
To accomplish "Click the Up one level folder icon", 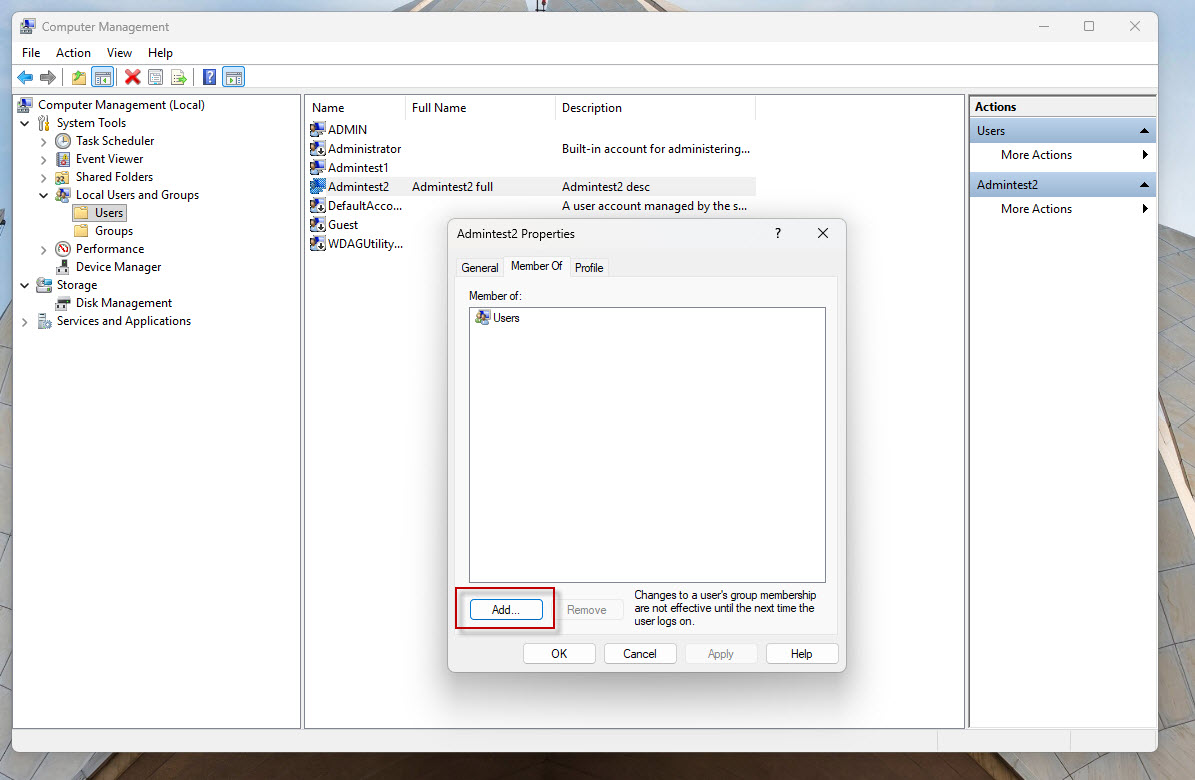I will pyautogui.click(x=78, y=77).
